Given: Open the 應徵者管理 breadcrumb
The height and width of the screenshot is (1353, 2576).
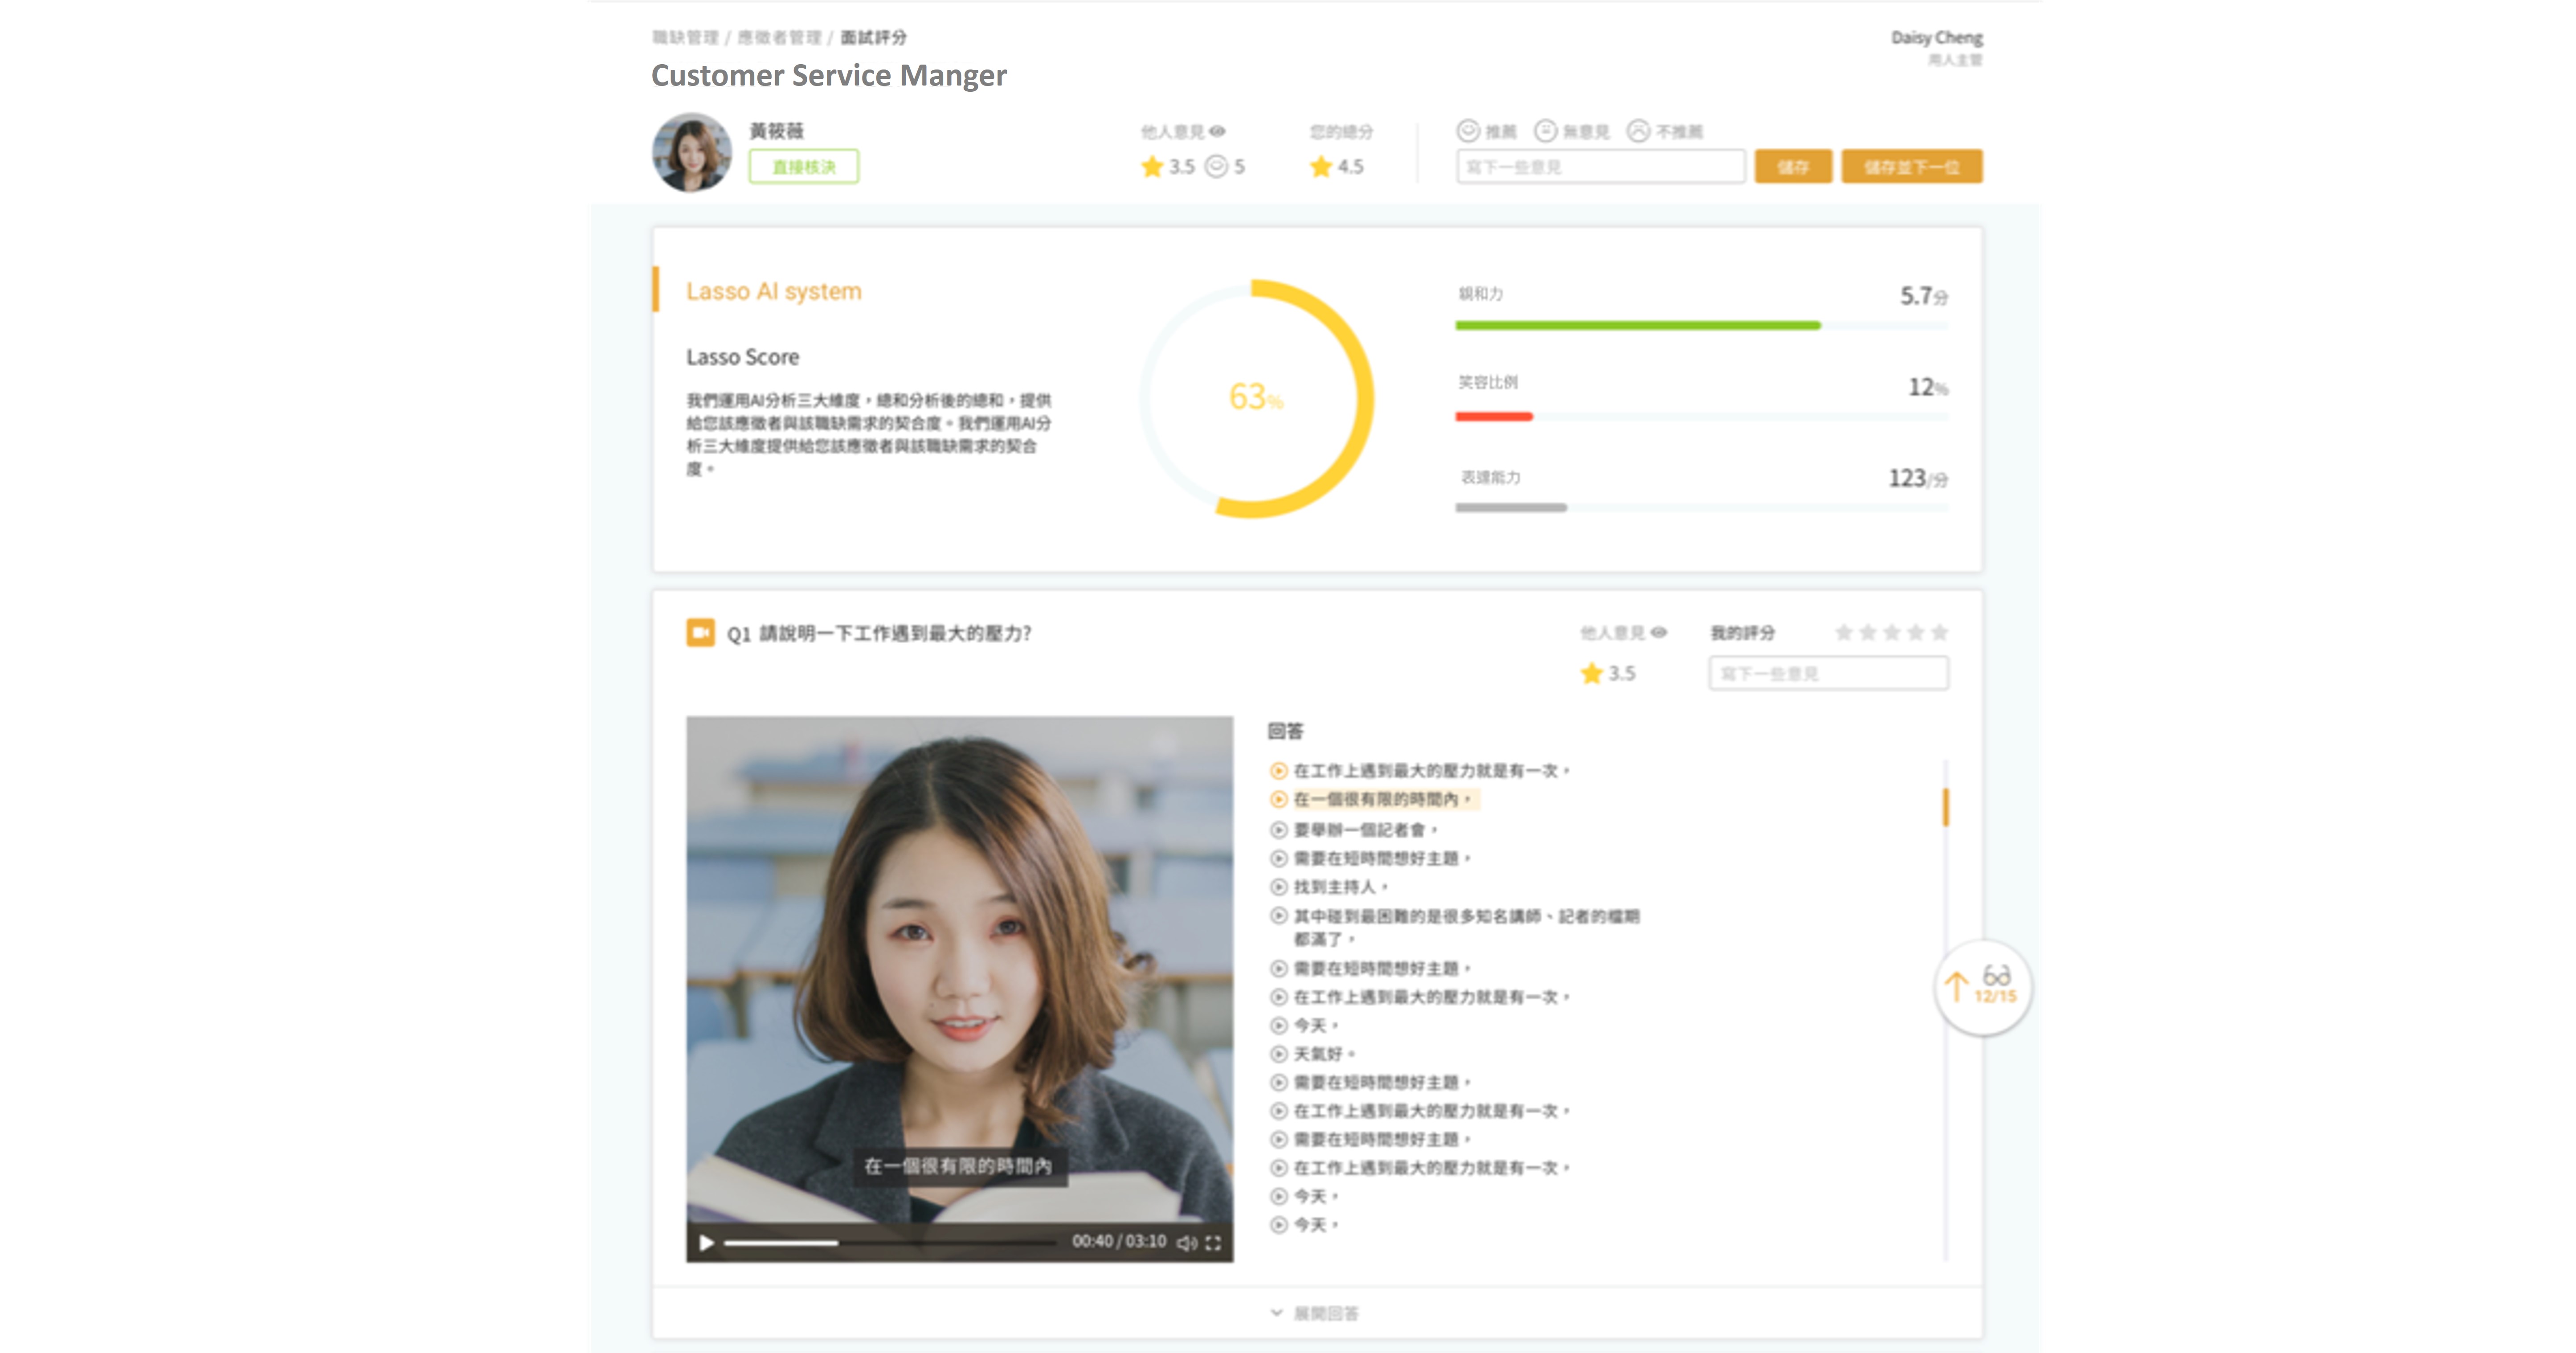Looking at the screenshot, I should pos(779,37).
